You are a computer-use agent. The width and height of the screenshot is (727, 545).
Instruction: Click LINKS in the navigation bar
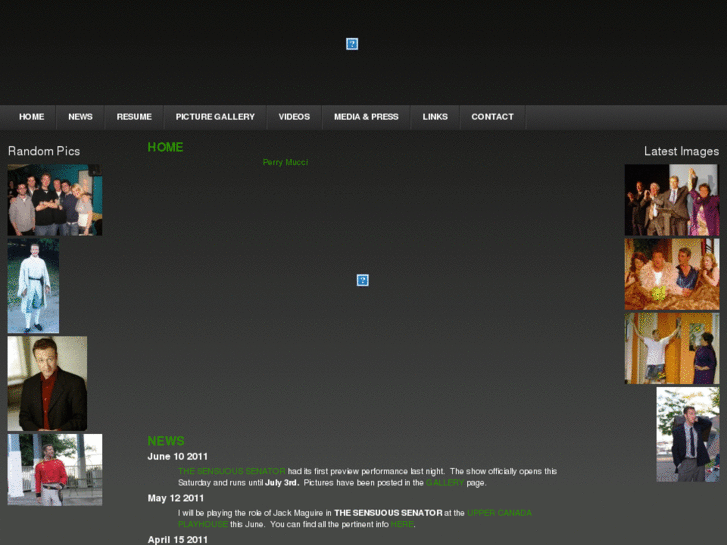(x=435, y=117)
